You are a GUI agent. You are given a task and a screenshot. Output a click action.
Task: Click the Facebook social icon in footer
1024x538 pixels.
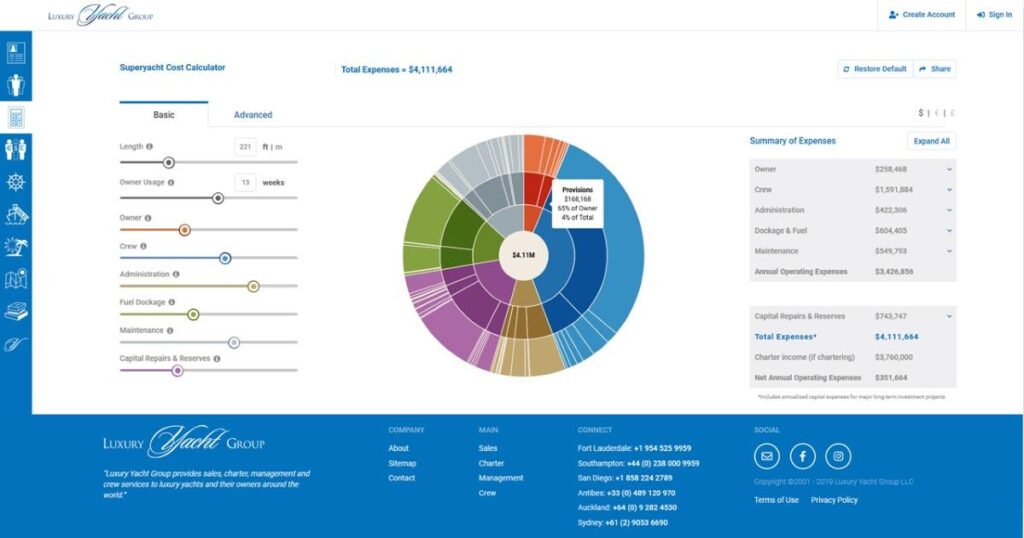802,456
